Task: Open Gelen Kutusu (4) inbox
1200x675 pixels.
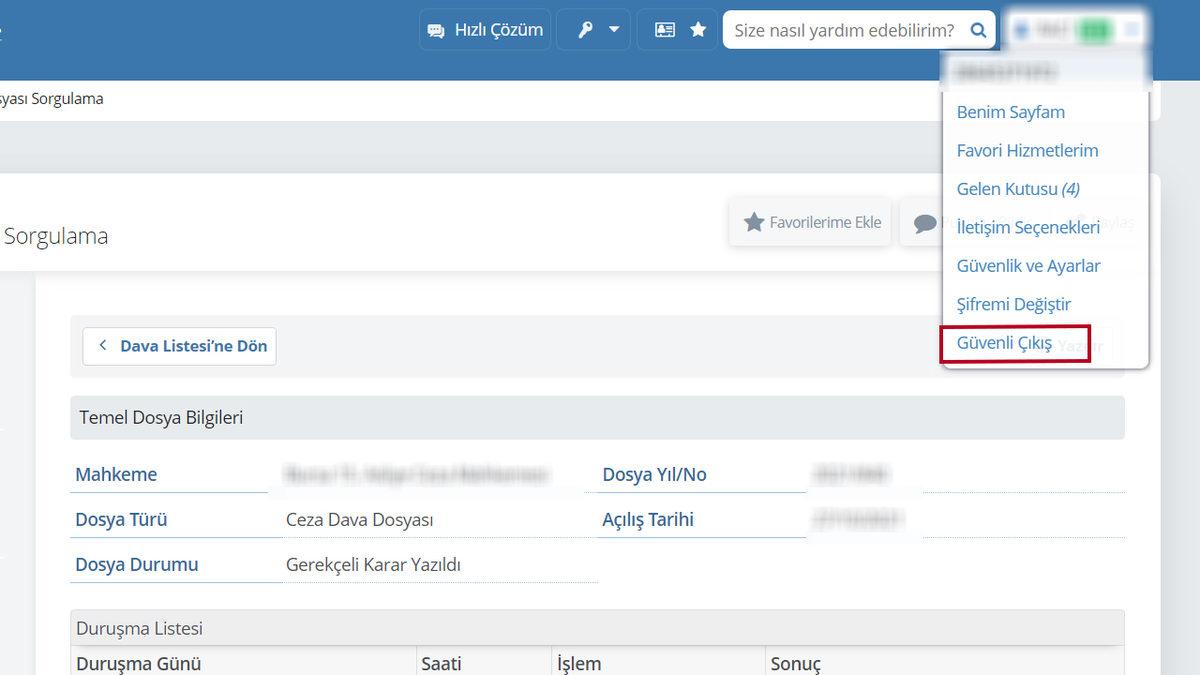Action: 1017,189
